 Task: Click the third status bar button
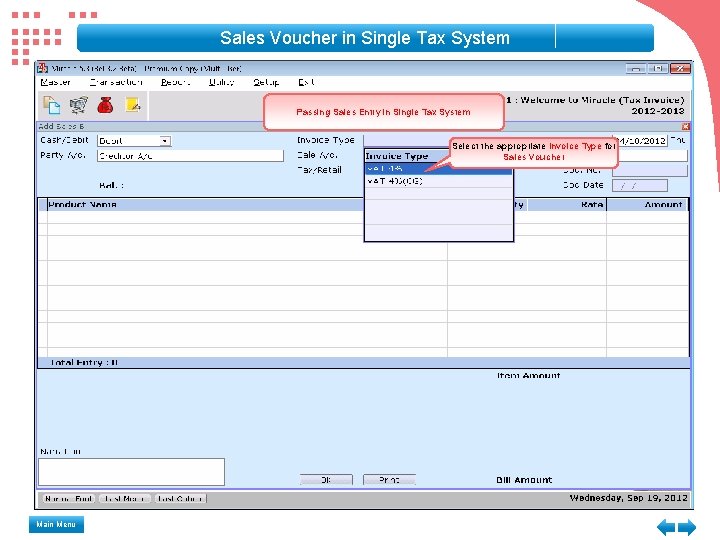[180, 498]
